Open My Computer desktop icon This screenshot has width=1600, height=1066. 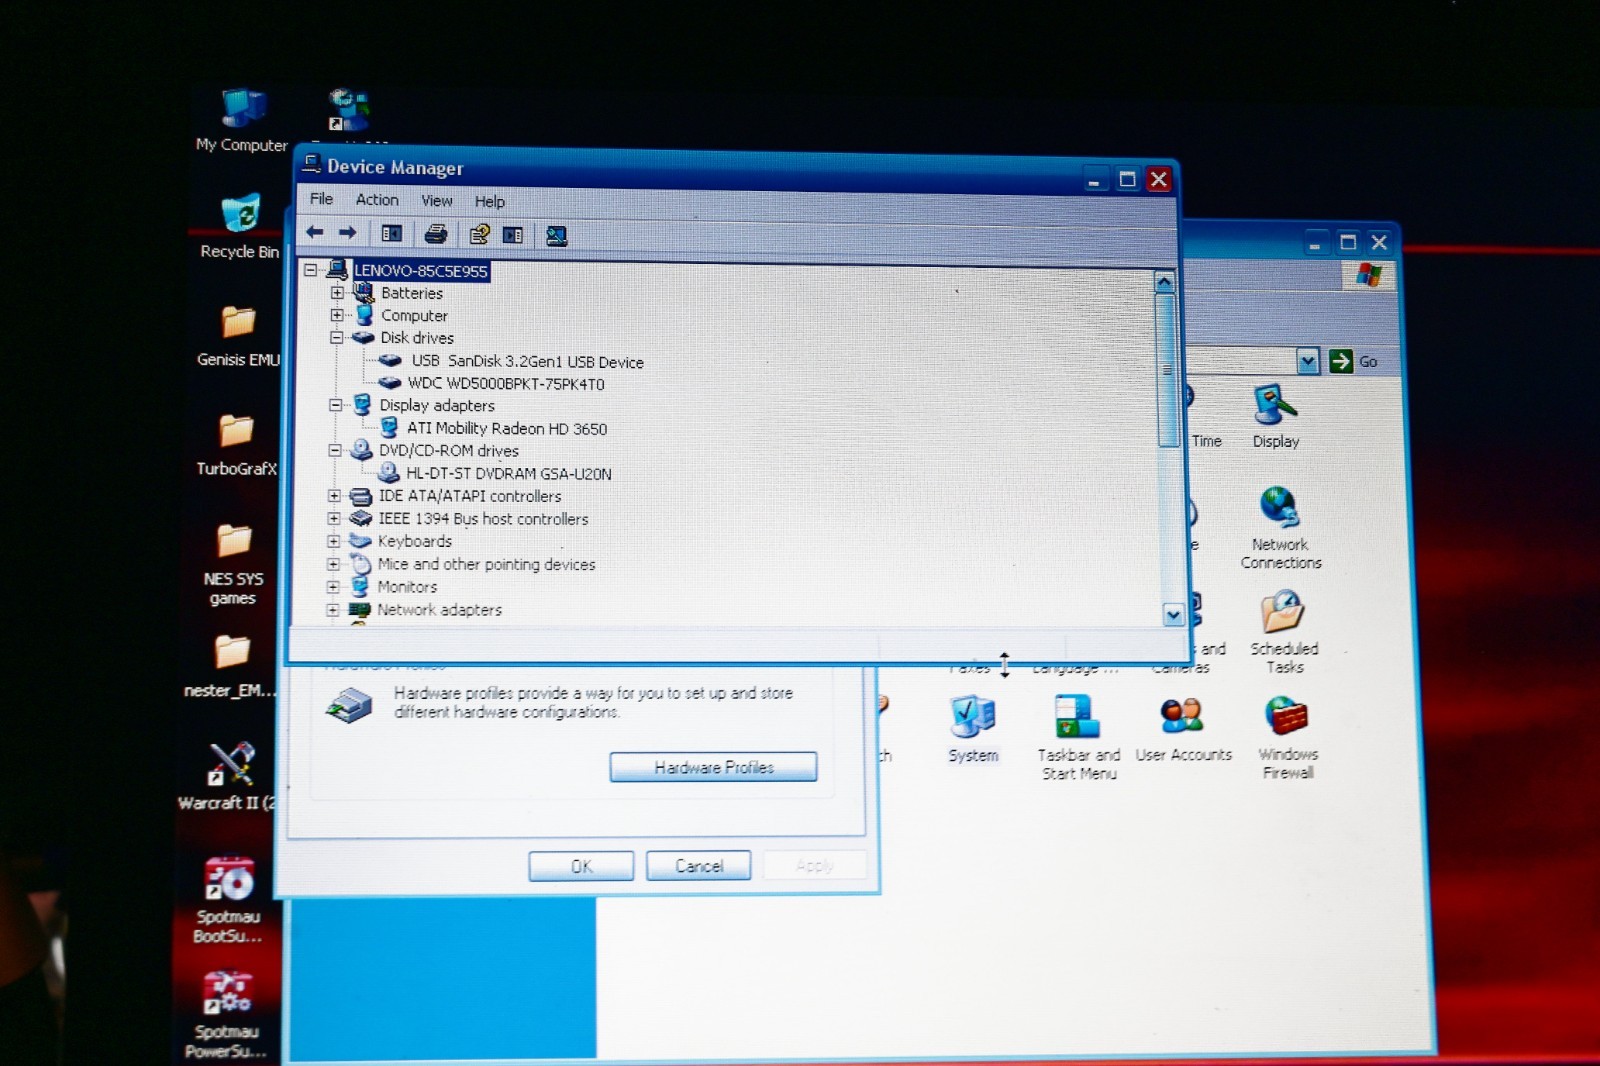click(242, 120)
